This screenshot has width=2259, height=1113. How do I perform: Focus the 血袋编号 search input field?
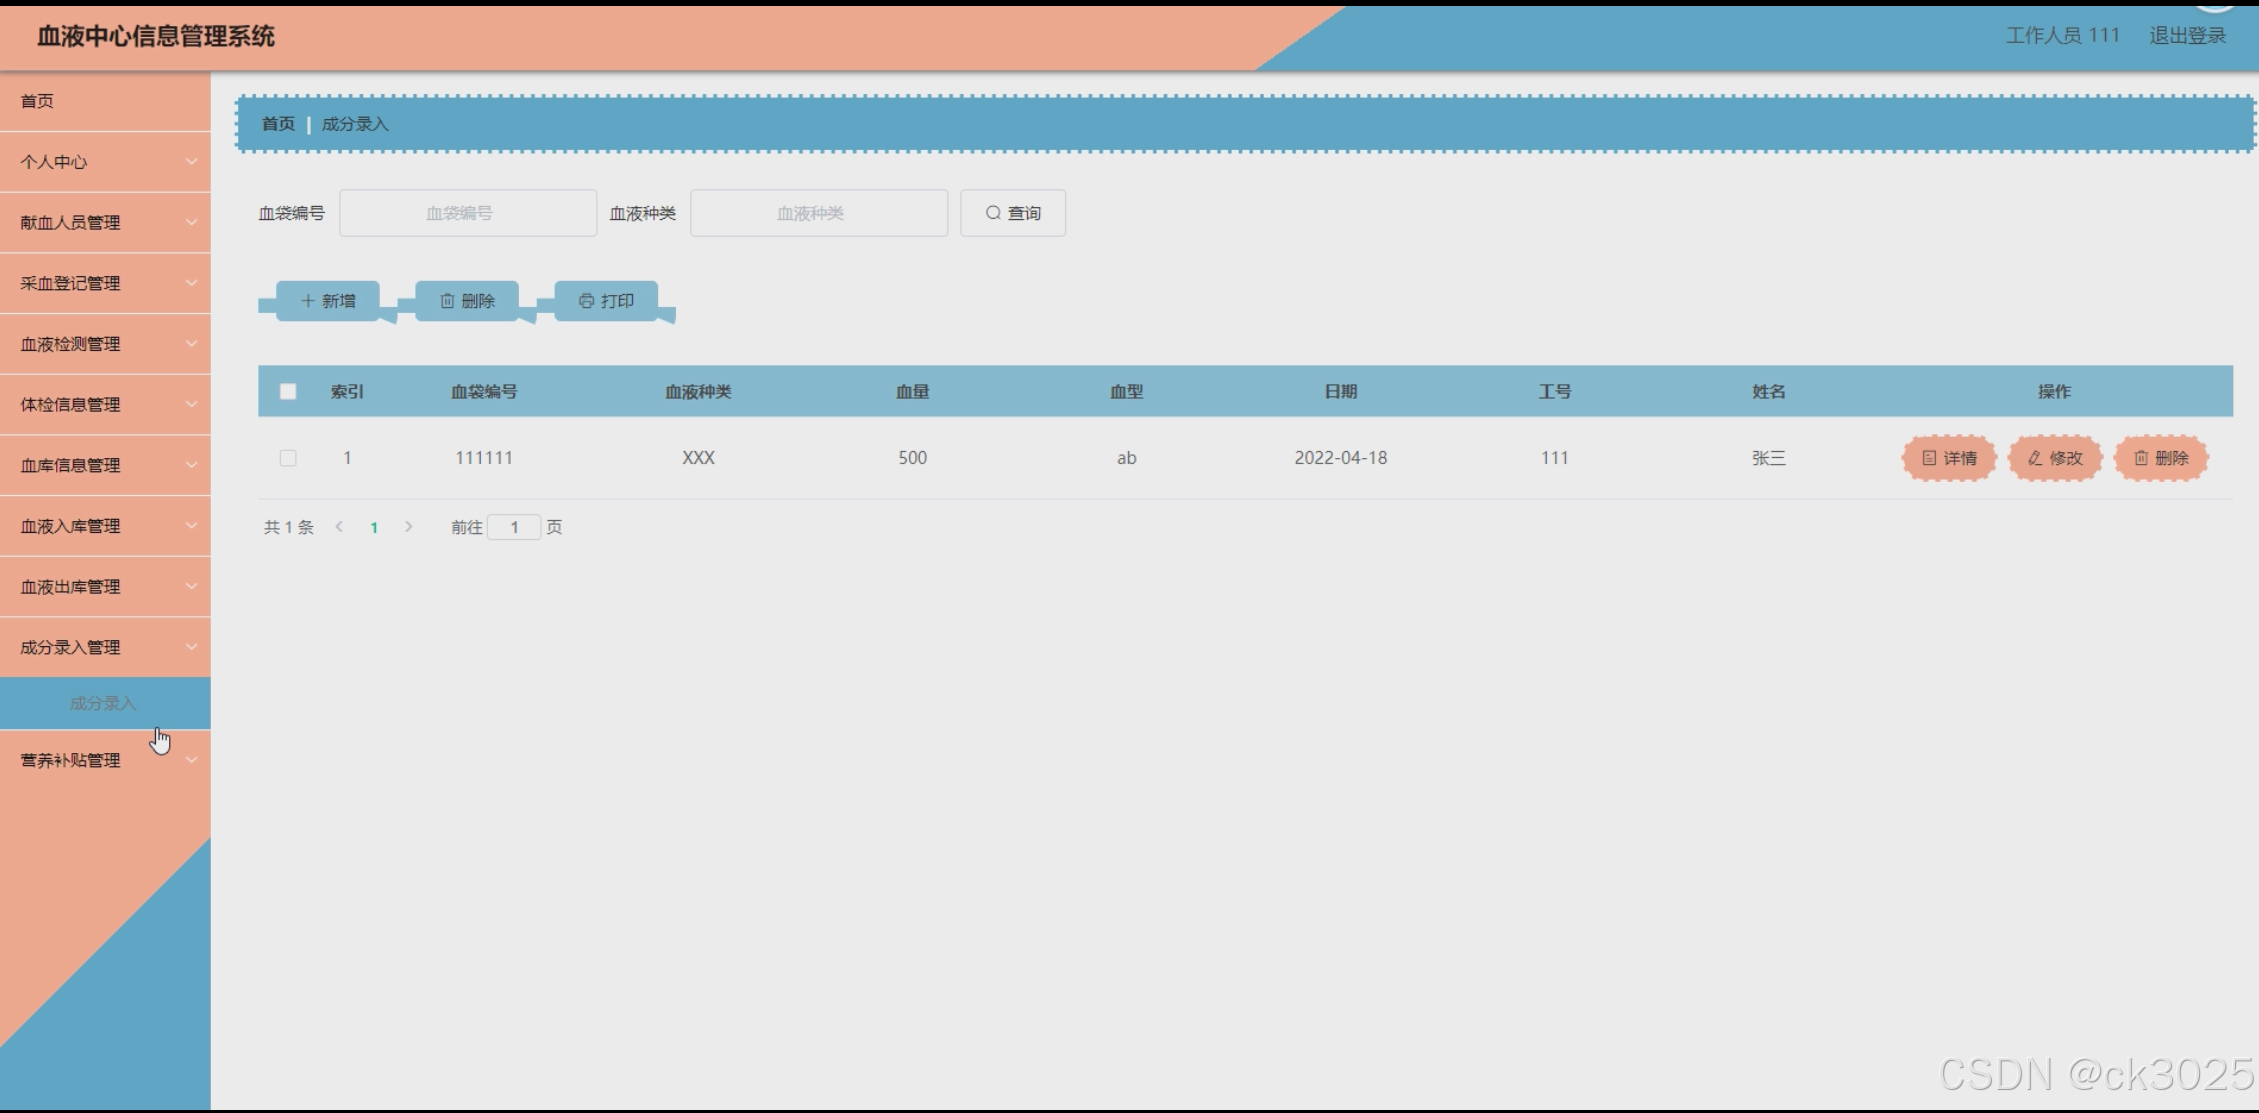tap(468, 213)
